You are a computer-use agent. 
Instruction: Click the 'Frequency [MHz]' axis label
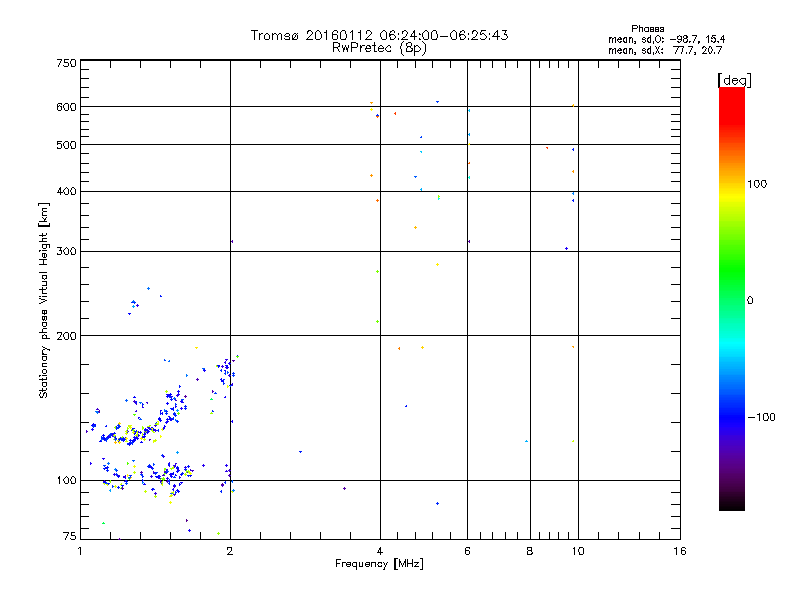click(379, 563)
